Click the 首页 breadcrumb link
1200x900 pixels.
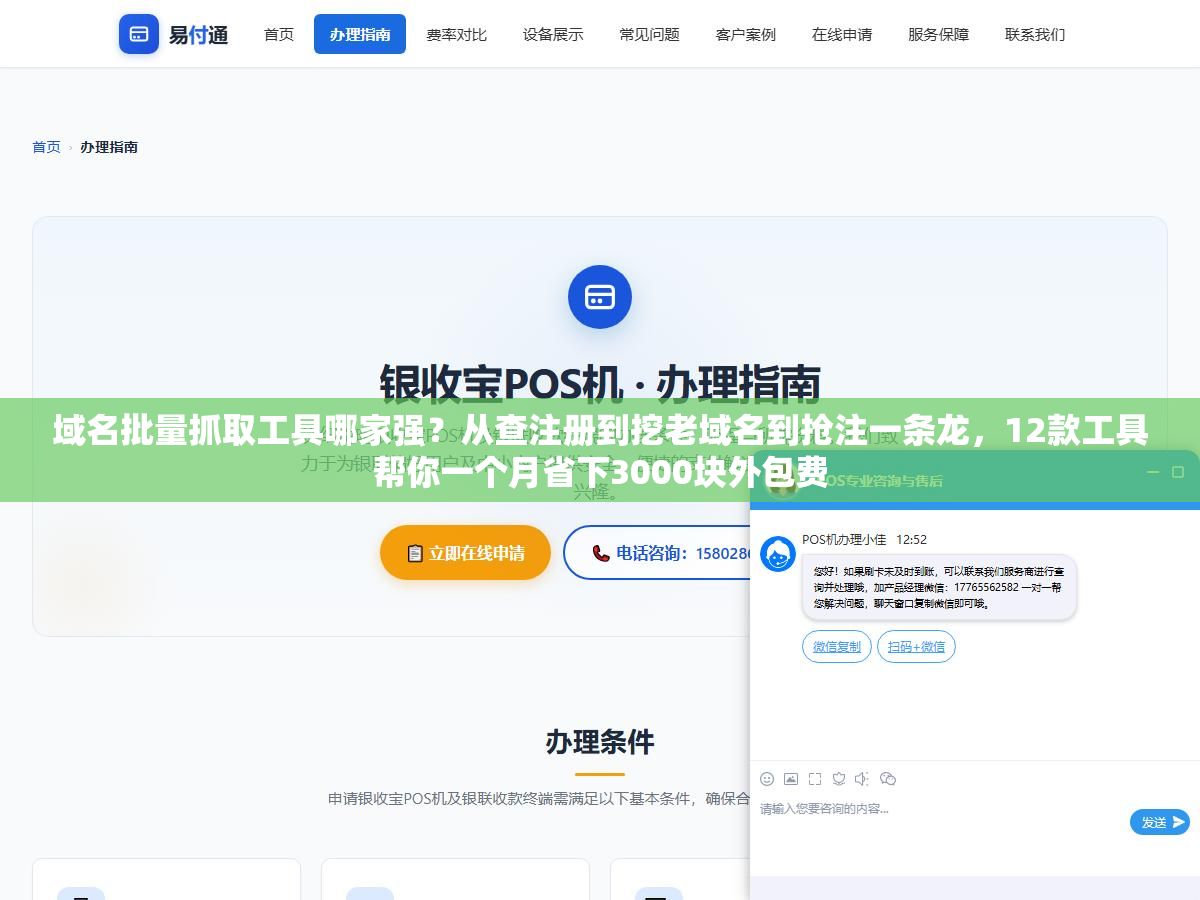point(46,147)
